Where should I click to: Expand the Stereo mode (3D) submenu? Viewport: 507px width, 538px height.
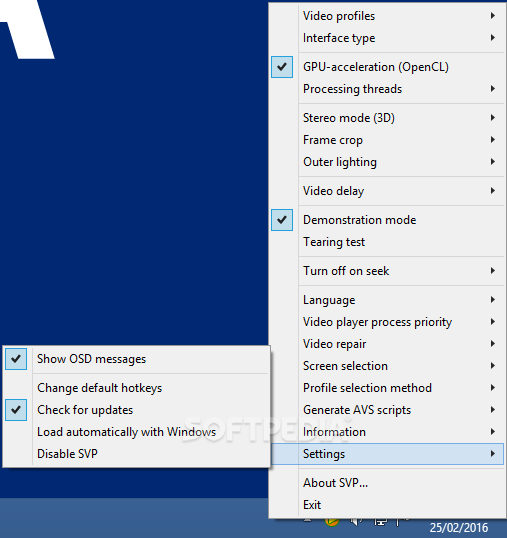387,118
